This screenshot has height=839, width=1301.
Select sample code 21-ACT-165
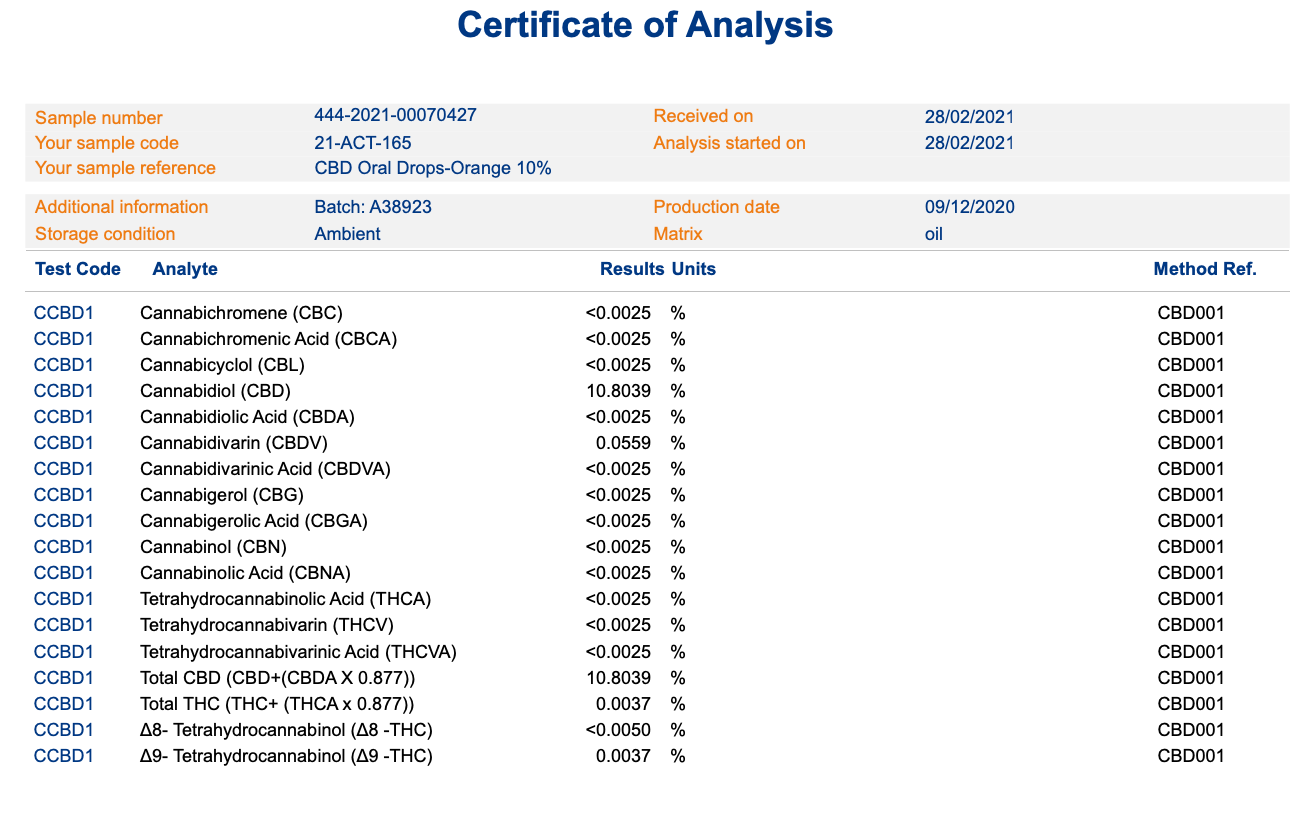[363, 143]
